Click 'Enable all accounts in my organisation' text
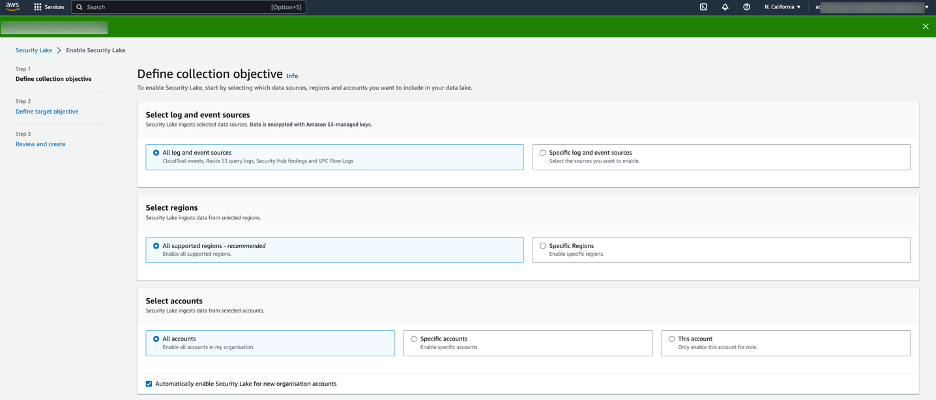936x400 pixels. point(208,347)
